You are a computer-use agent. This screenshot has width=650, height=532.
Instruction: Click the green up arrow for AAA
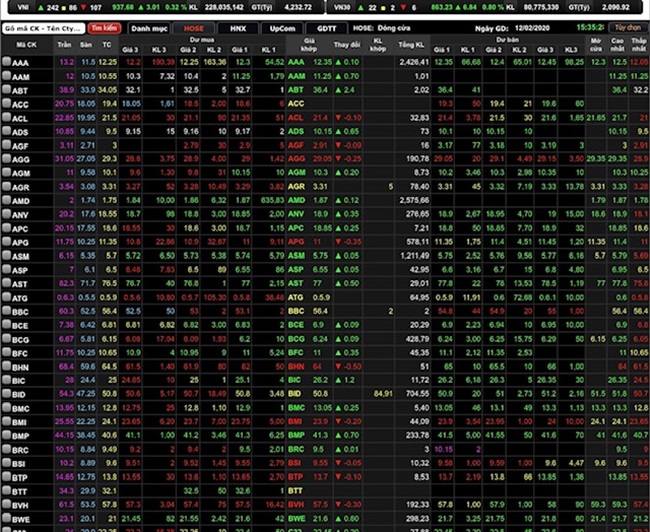338,62
